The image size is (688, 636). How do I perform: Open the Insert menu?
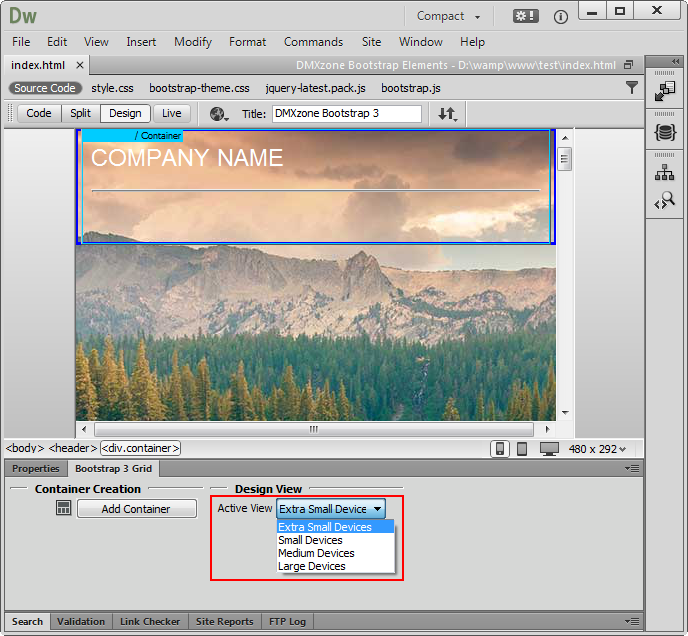141,42
